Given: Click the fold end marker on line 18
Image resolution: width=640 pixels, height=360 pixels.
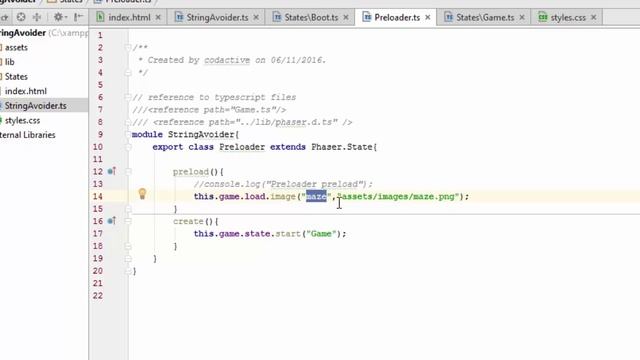Looking at the screenshot, I should coord(128,246).
